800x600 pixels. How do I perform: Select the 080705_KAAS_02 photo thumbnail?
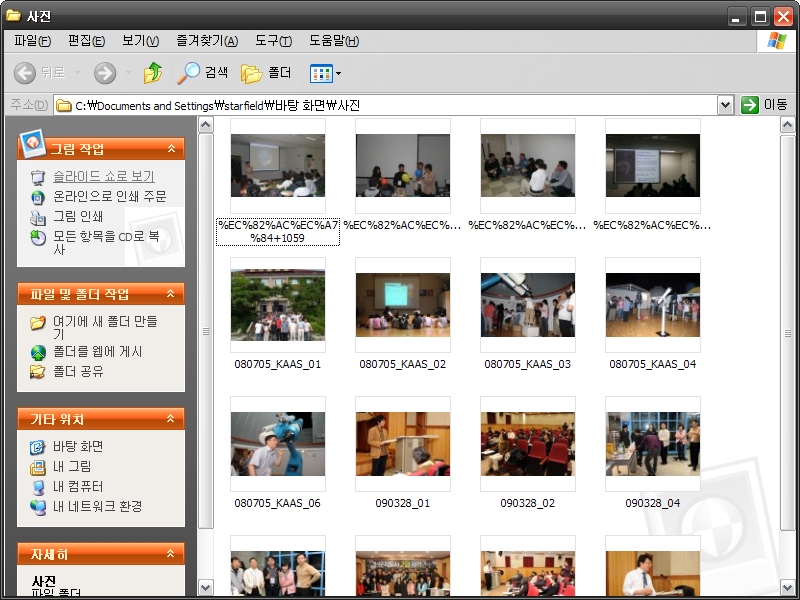coord(403,305)
